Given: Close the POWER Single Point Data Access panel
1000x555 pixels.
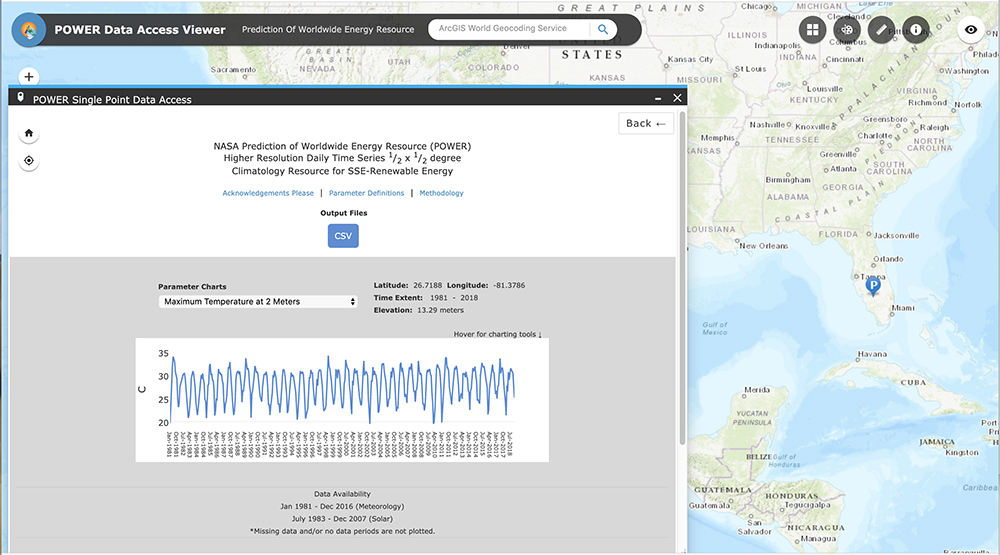Looking at the screenshot, I should point(677,98).
